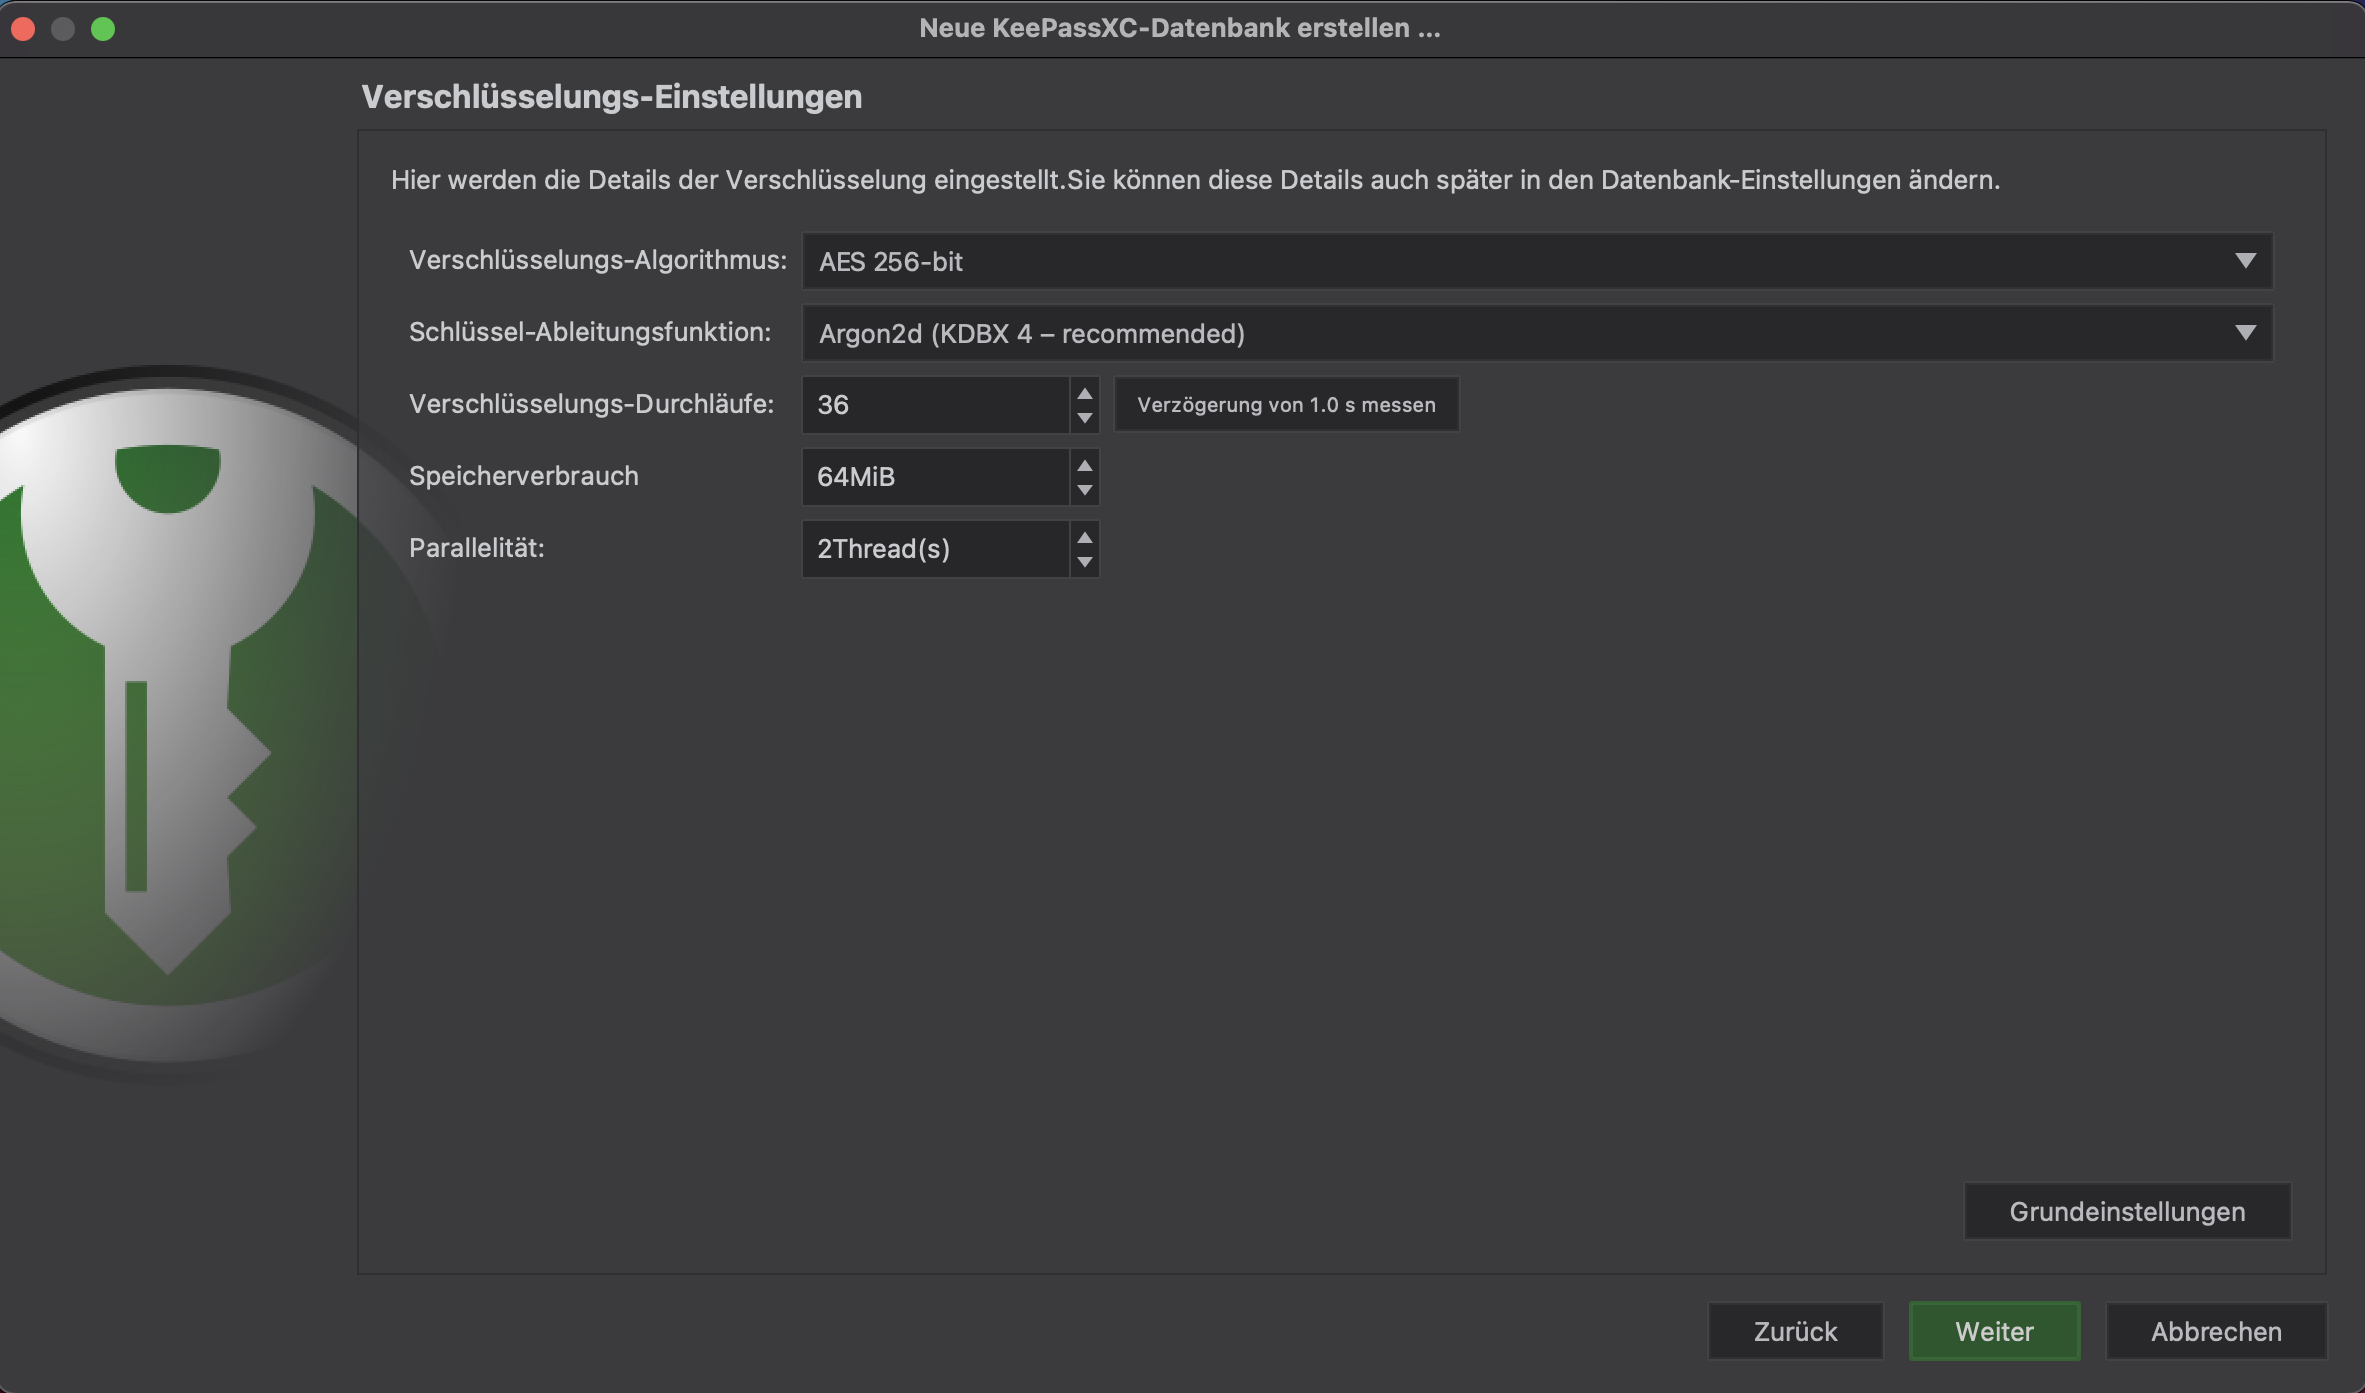The height and width of the screenshot is (1393, 2365).
Task: Proceed by clicking Weiter
Action: tap(1993, 1331)
